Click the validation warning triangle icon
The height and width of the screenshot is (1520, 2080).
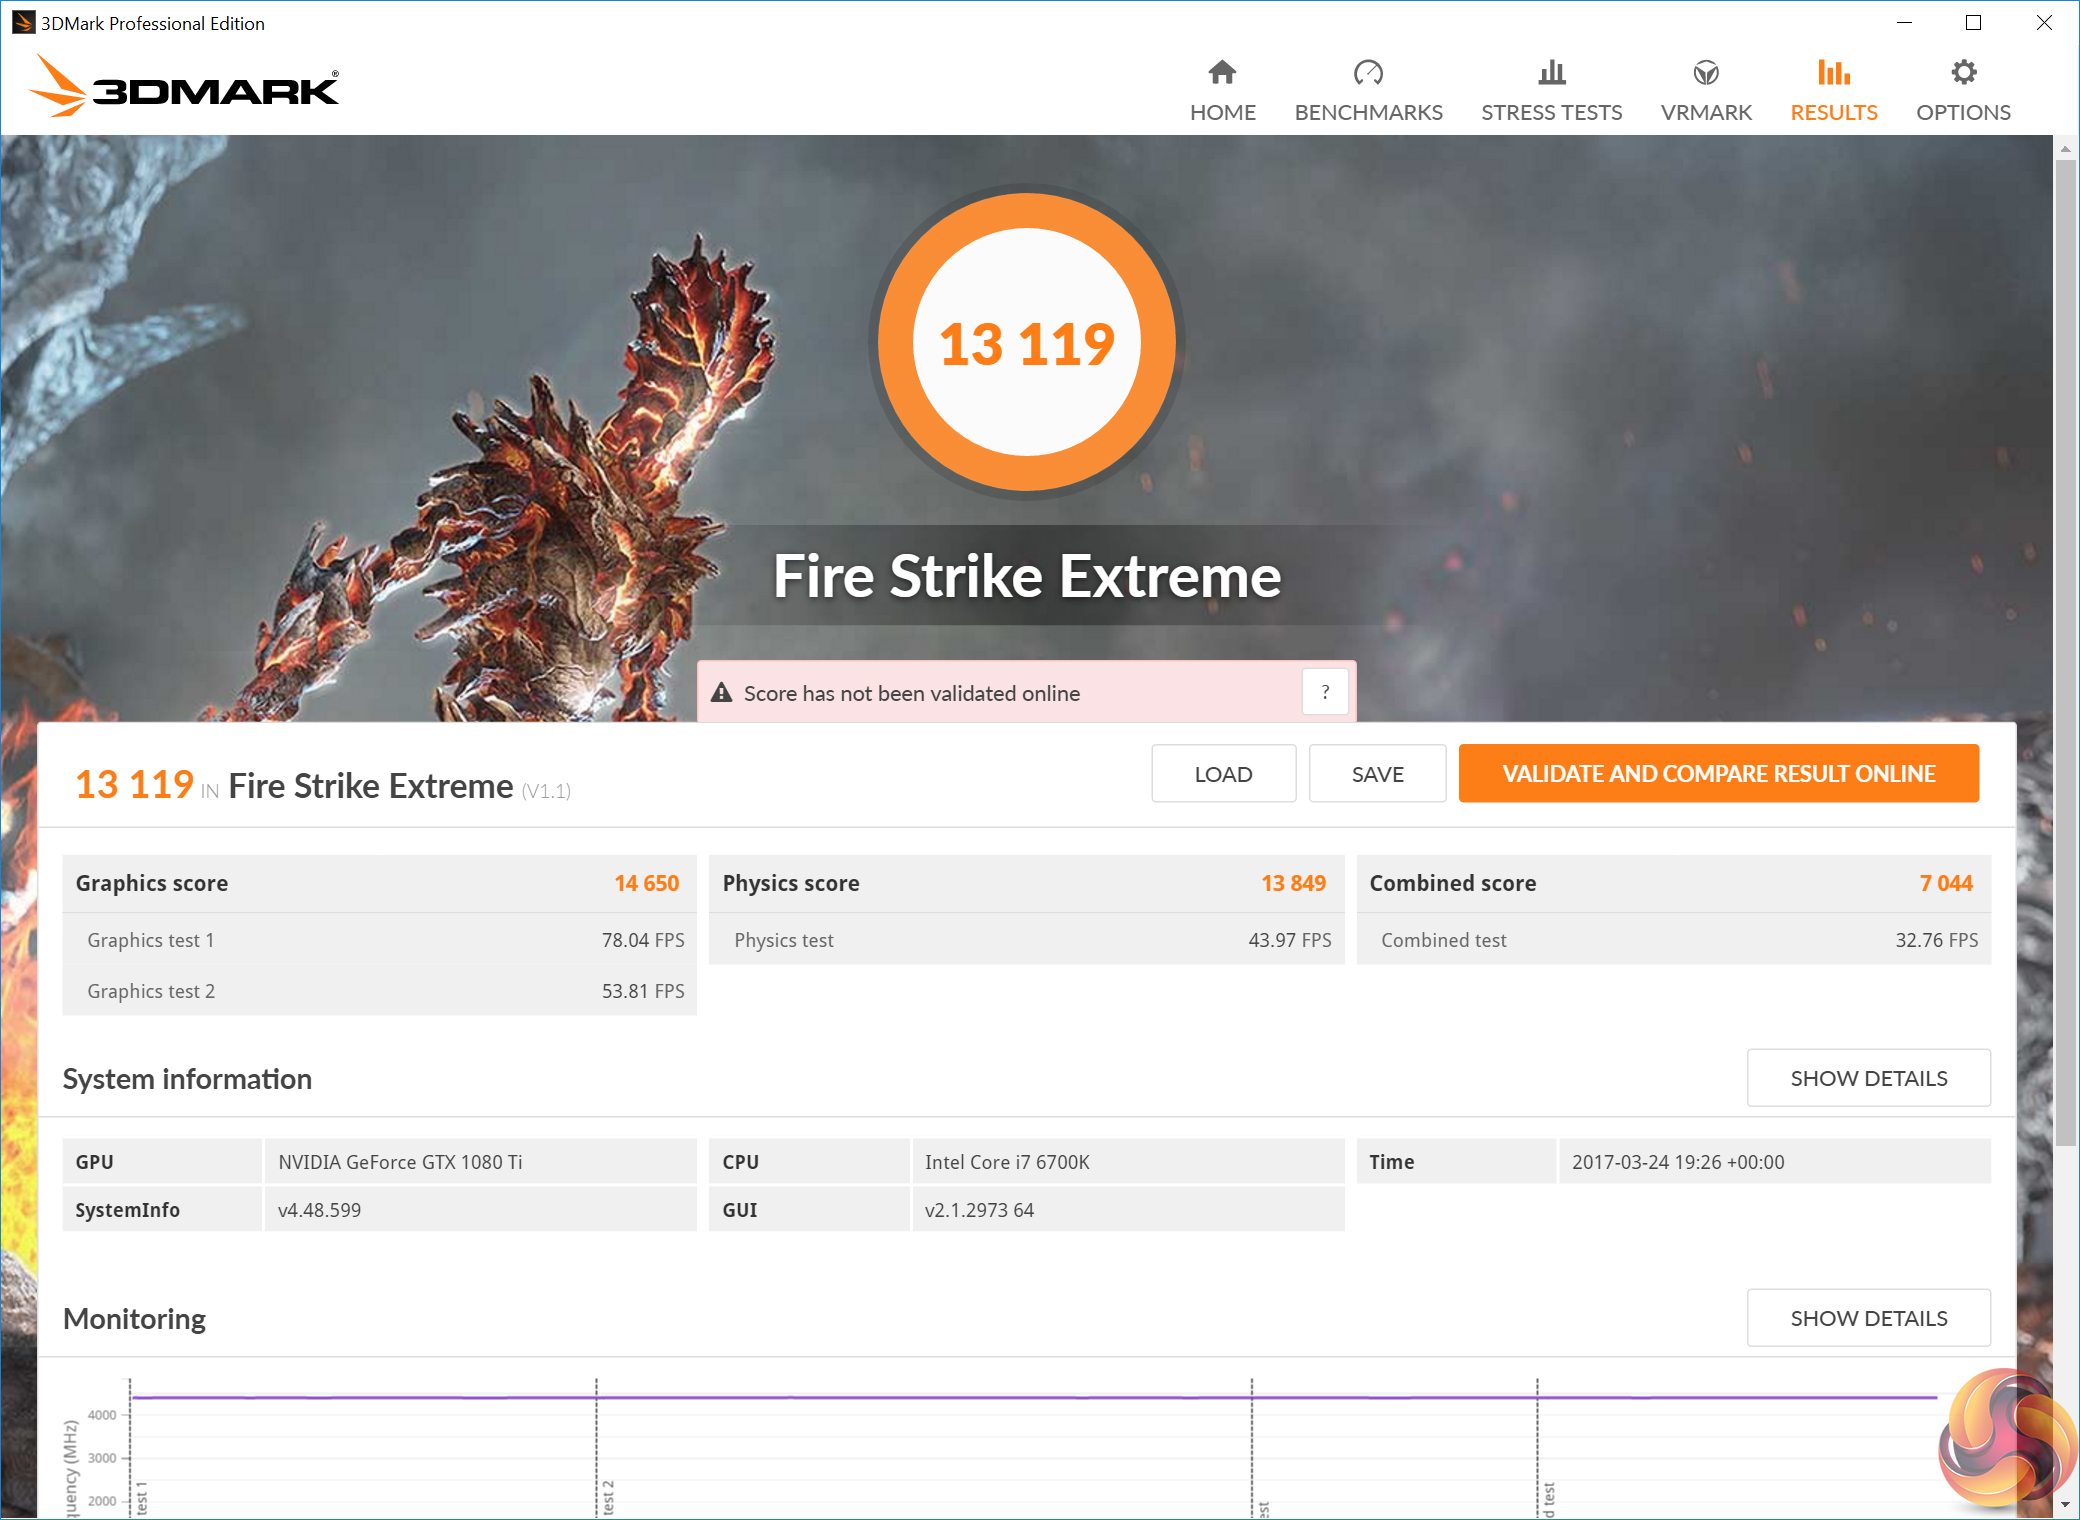722,693
